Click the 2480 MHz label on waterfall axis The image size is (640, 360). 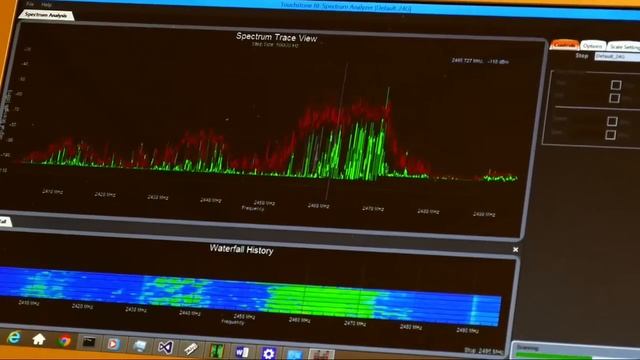click(x=411, y=327)
